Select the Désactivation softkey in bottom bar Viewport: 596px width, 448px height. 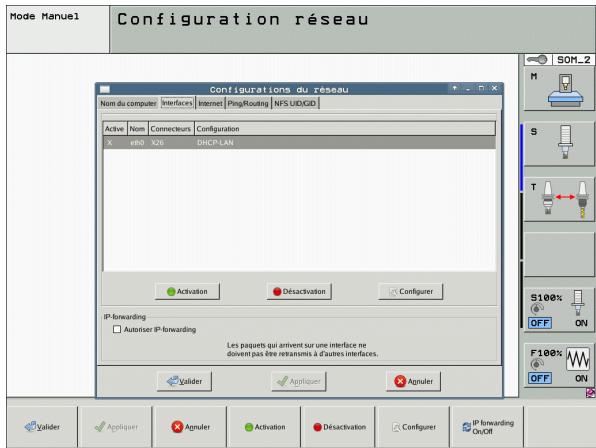[339, 427]
